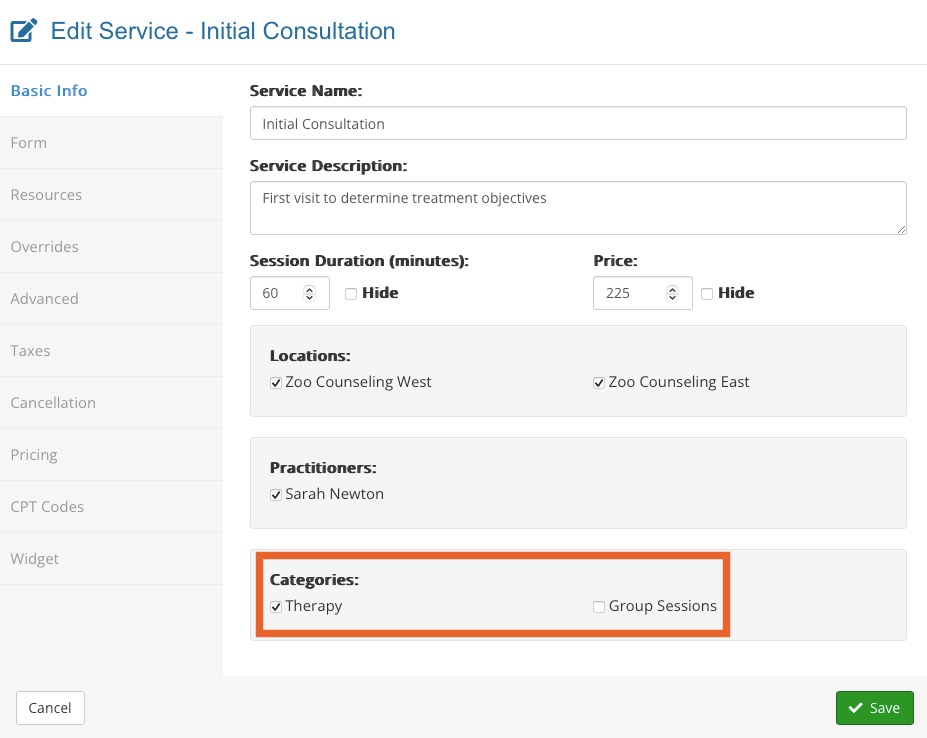This screenshot has width=927, height=738.
Task: Uncheck Zoo Counseling West location
Action: (x=276, y=383)
